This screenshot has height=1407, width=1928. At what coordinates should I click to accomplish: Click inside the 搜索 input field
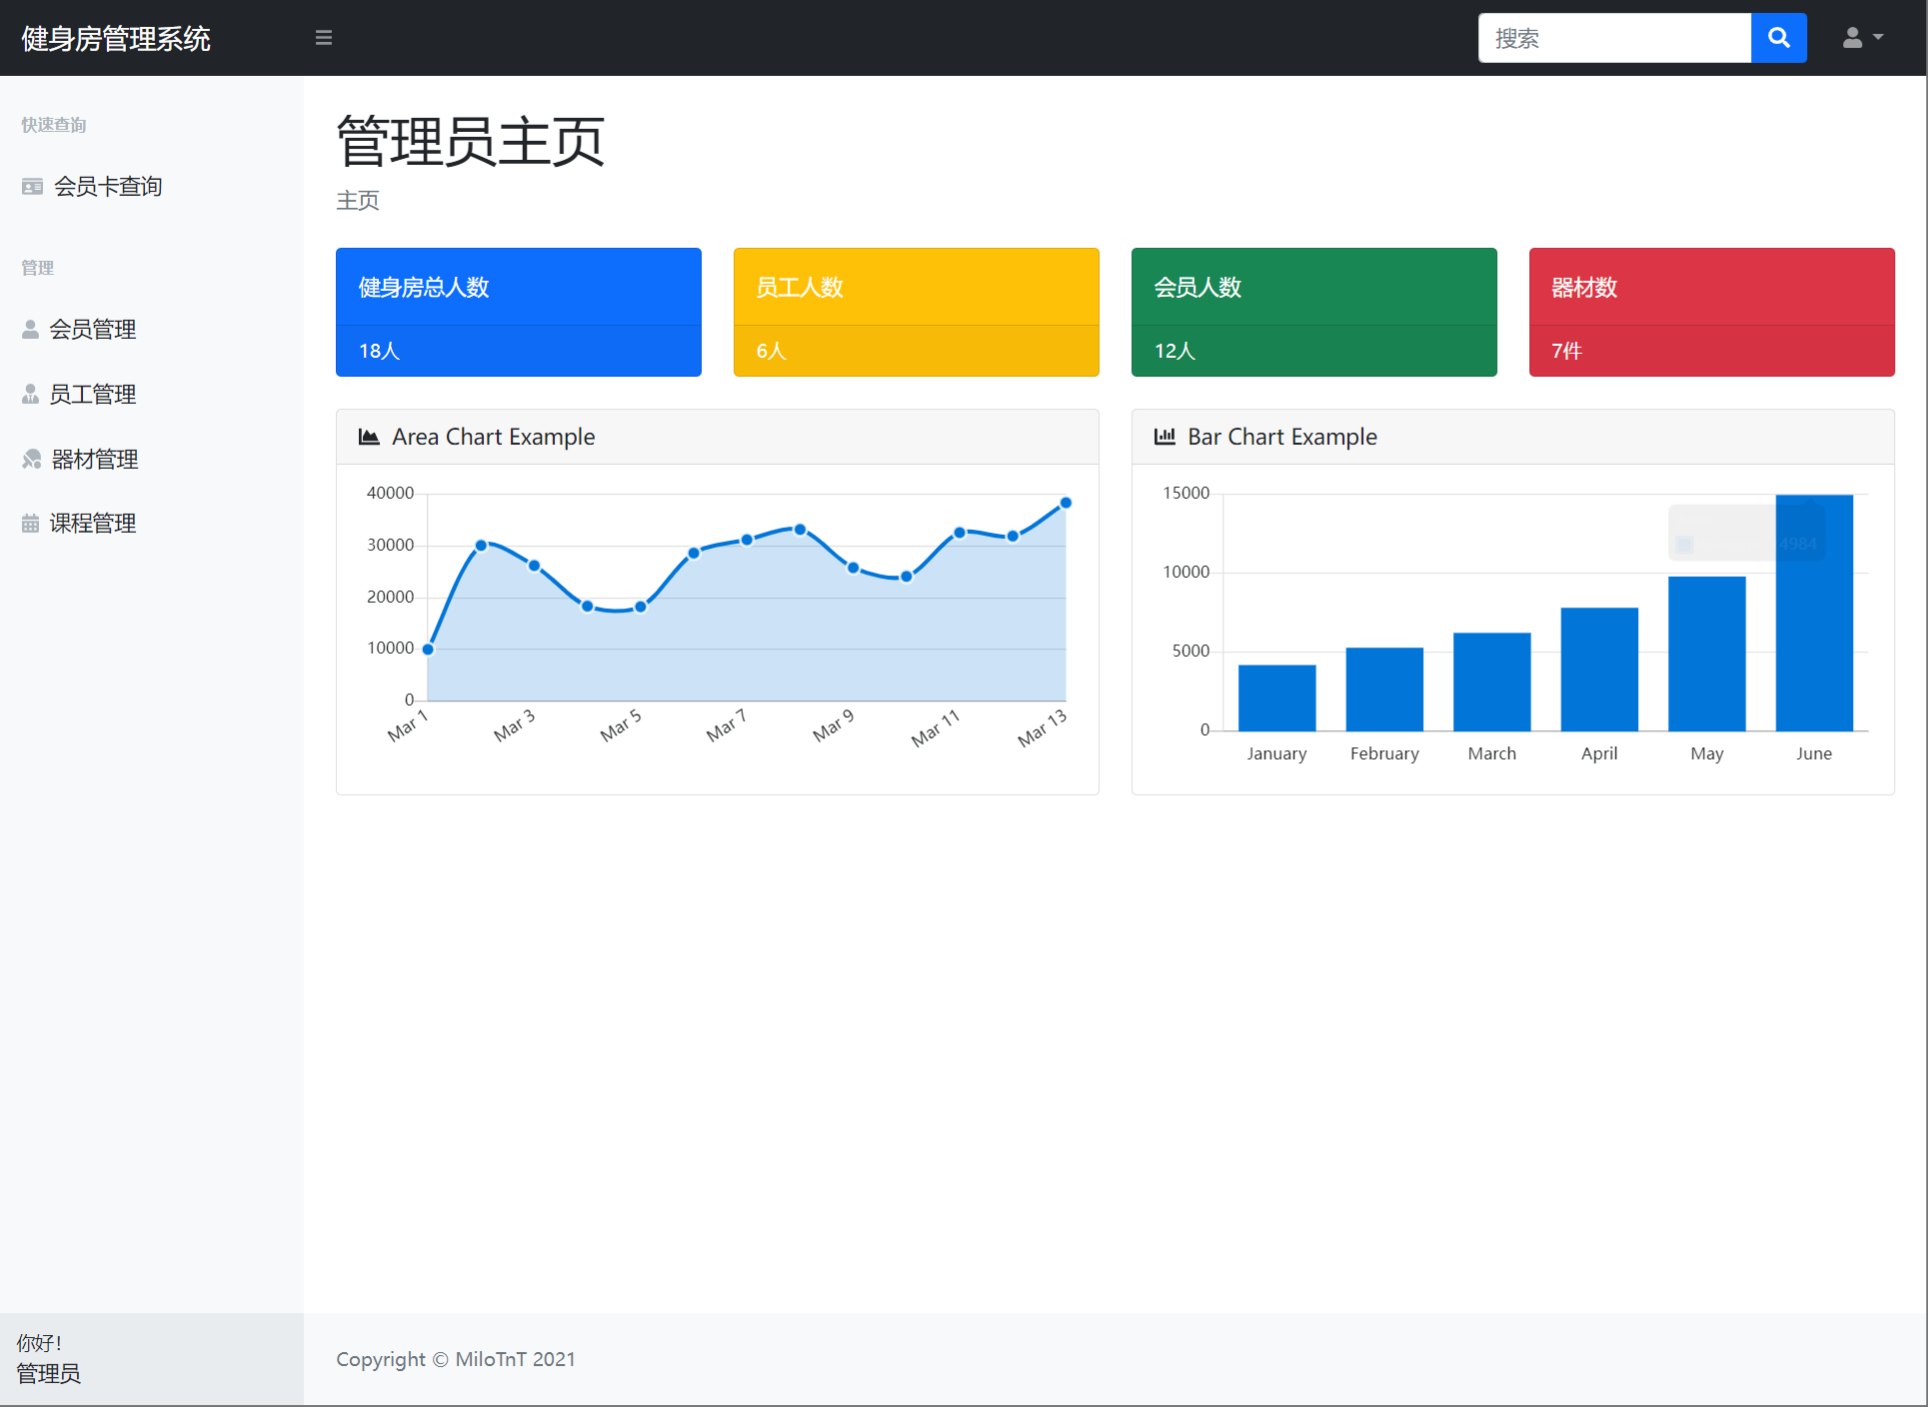click(1614, 38)
